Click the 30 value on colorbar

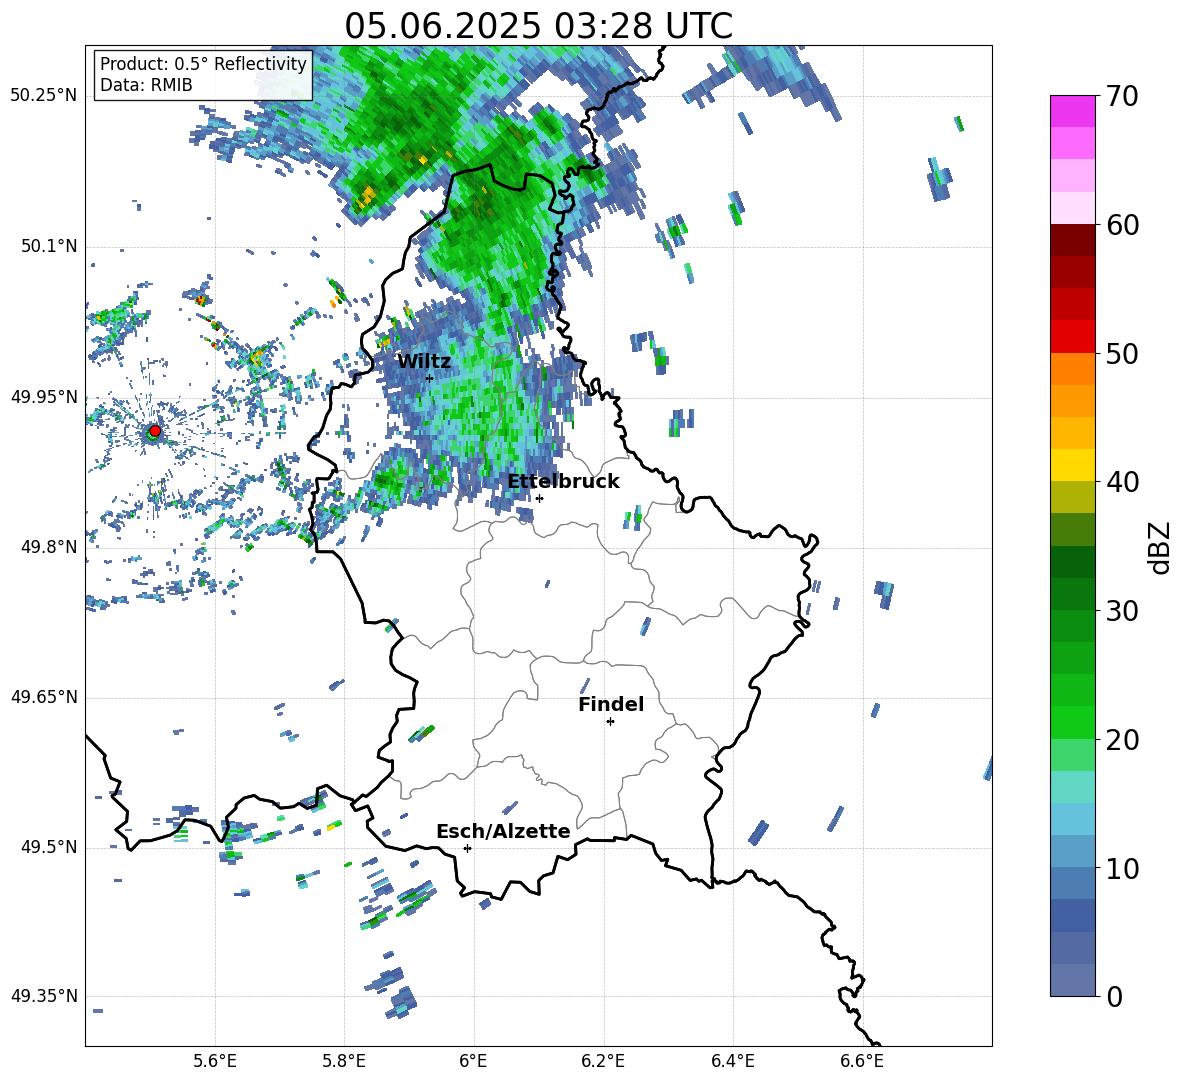(x=1122, y=611)
